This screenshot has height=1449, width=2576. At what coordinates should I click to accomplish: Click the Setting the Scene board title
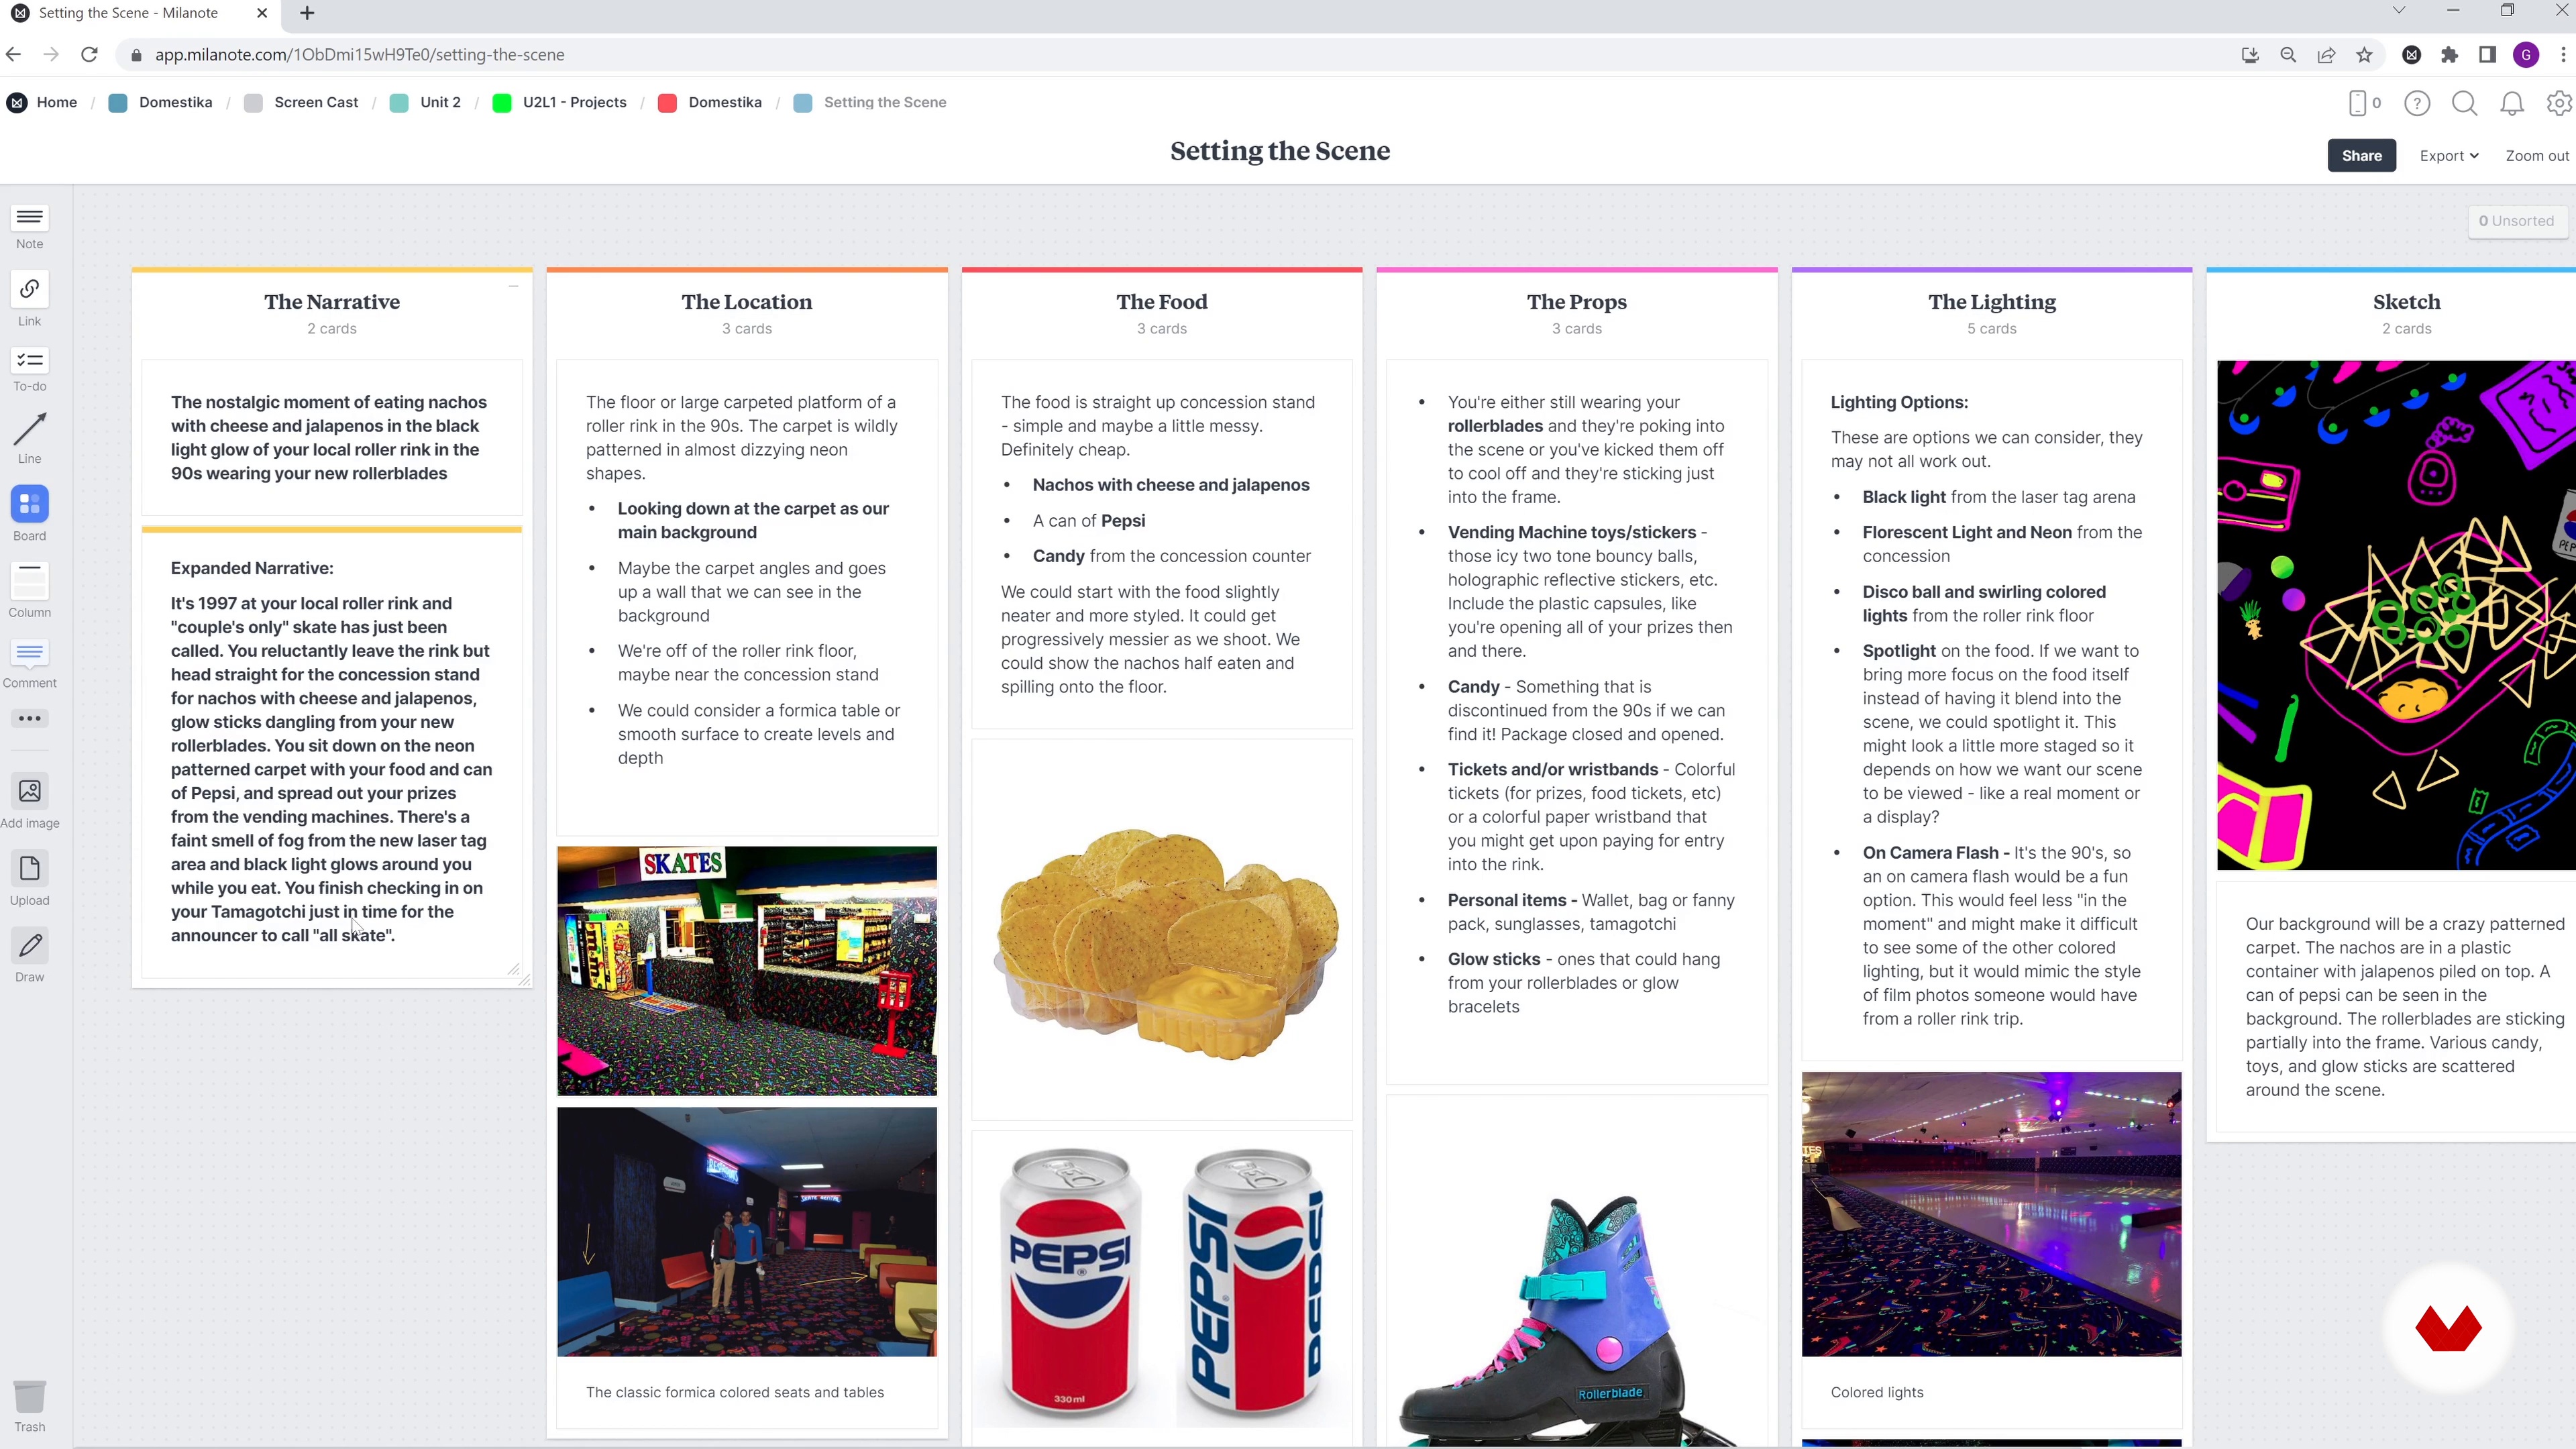pyautogui.click(x=1280, y=151)
